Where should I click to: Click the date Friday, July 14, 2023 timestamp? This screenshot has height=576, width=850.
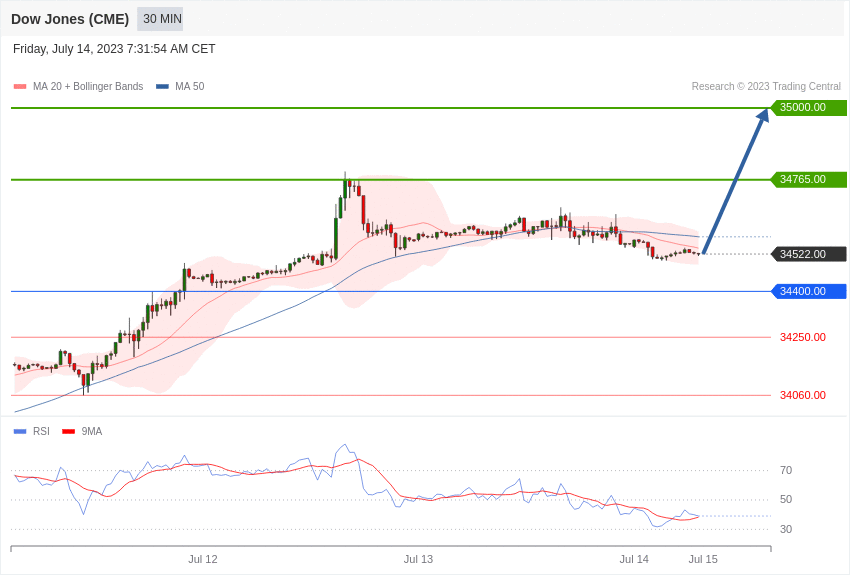(114, 49)
